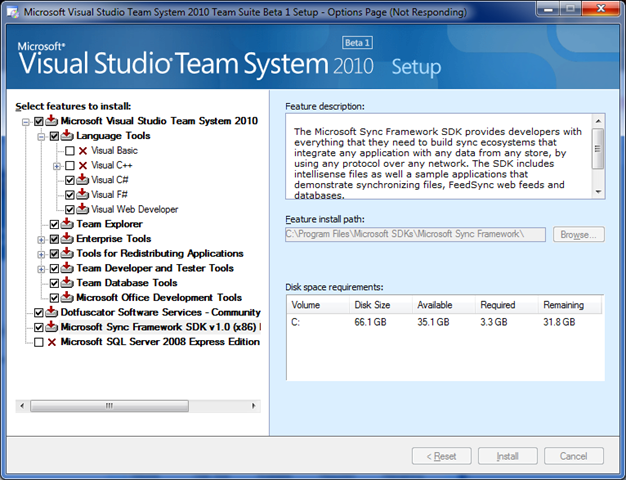Click install icon next to Team Database Tools

coord(67,283)
